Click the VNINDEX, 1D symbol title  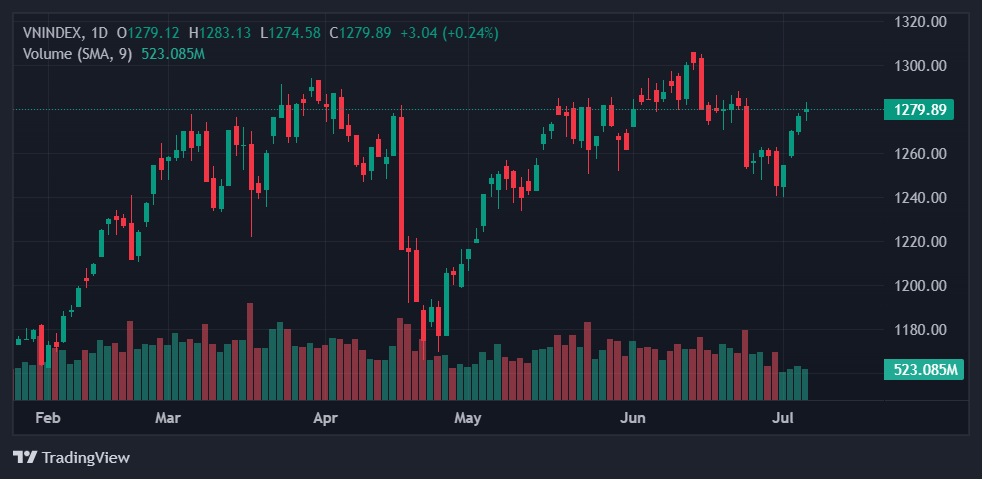[65, 33]
